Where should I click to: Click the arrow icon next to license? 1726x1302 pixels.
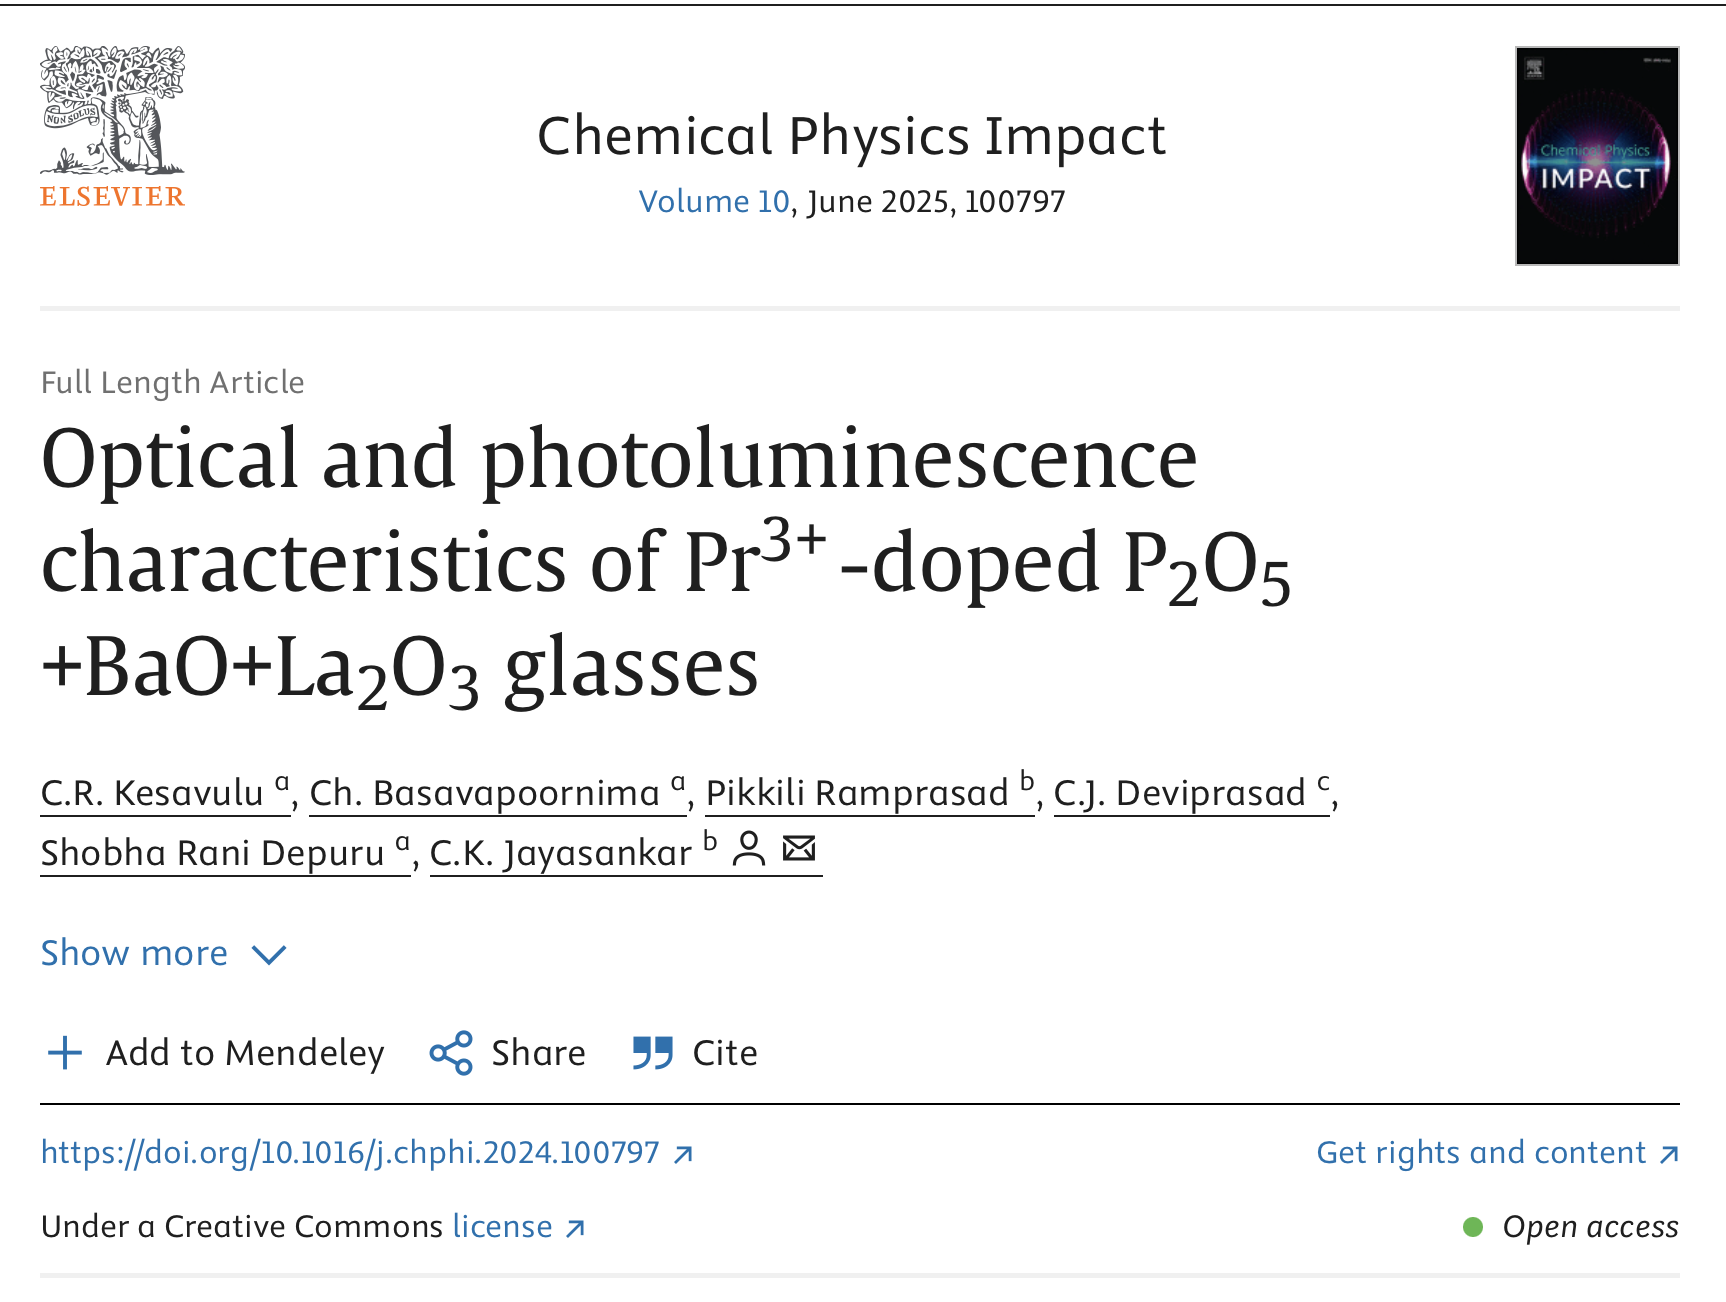pyautogui.click(x=575, y=1228)
